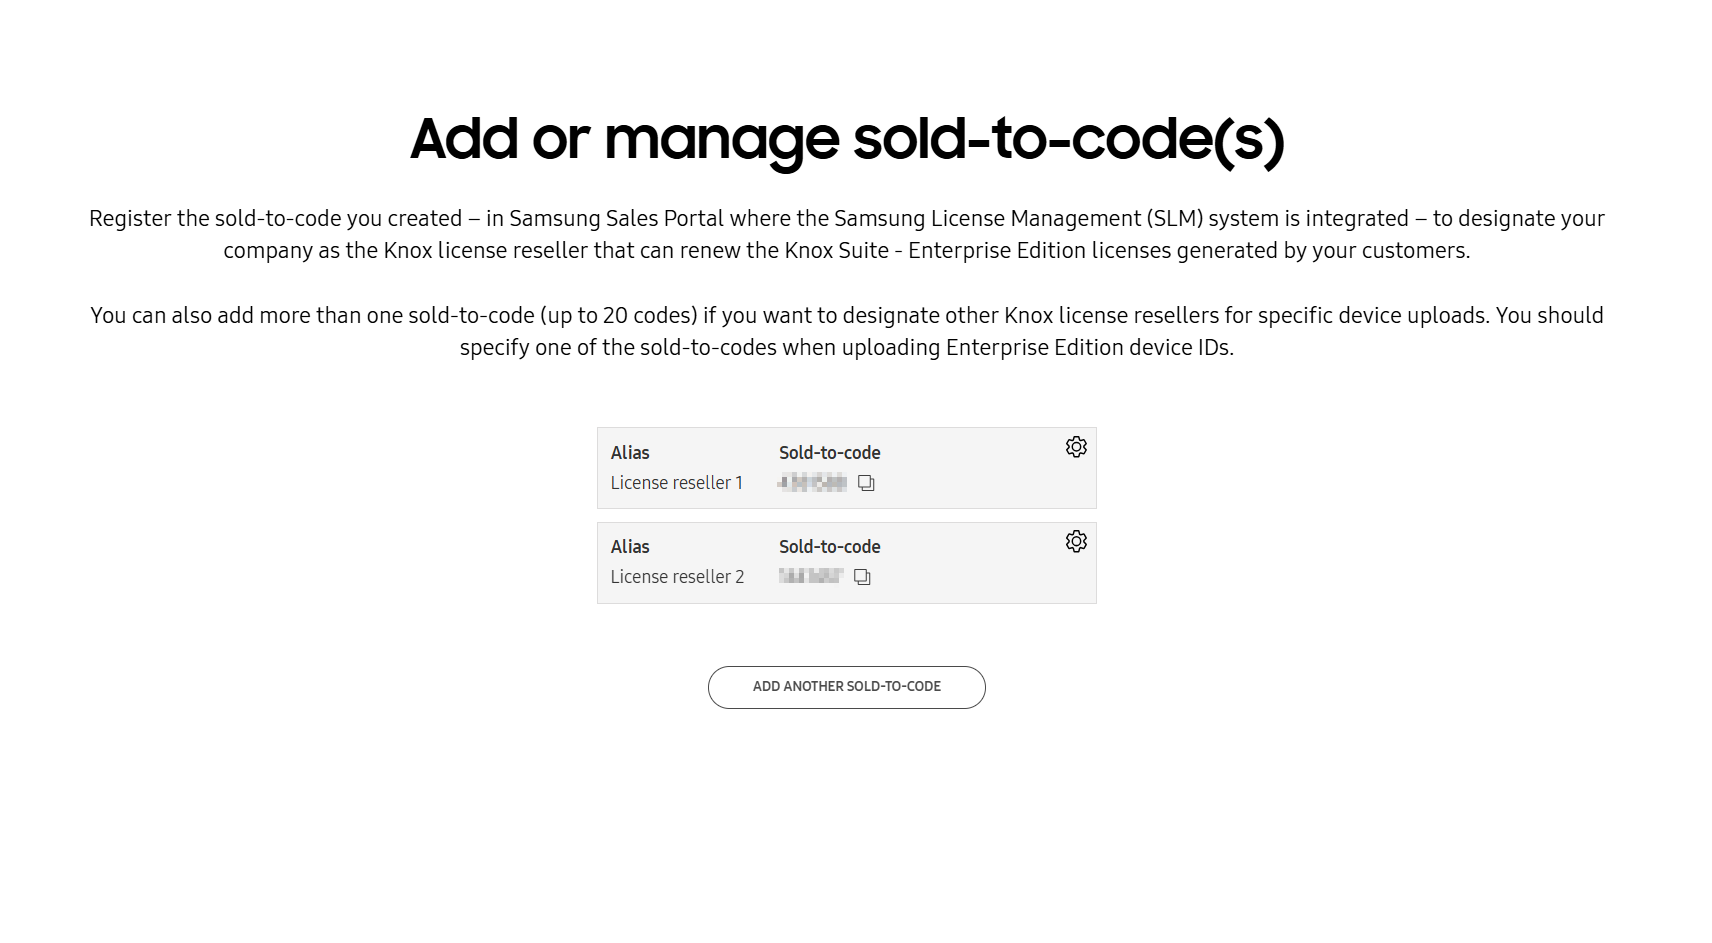Click the second sold-to-code card

[846, 562]
